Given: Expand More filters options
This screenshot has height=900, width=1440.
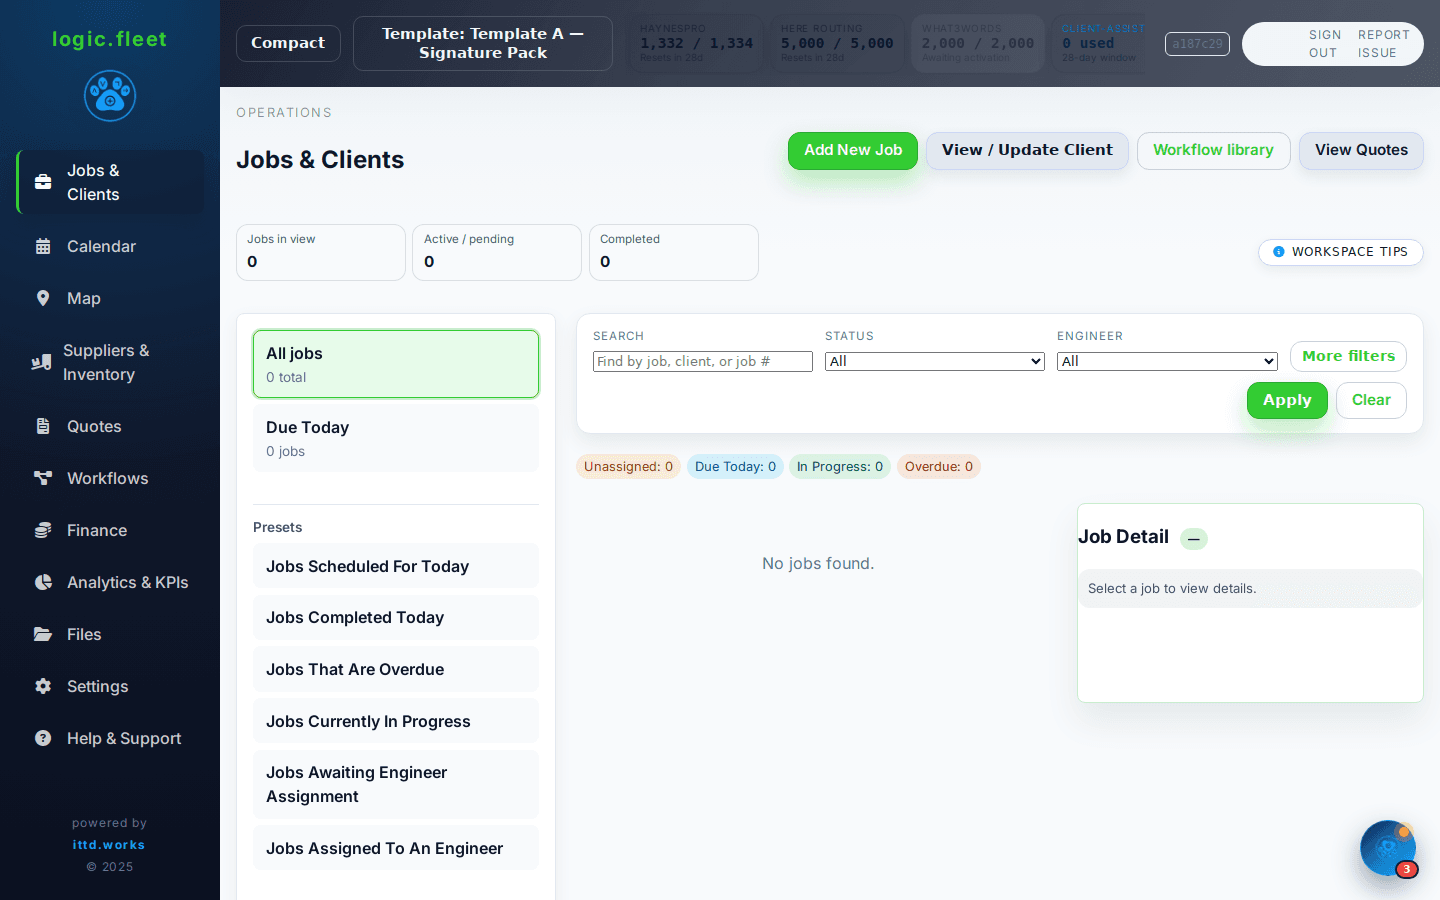Looking at the screenshot, I should 1347,356.
